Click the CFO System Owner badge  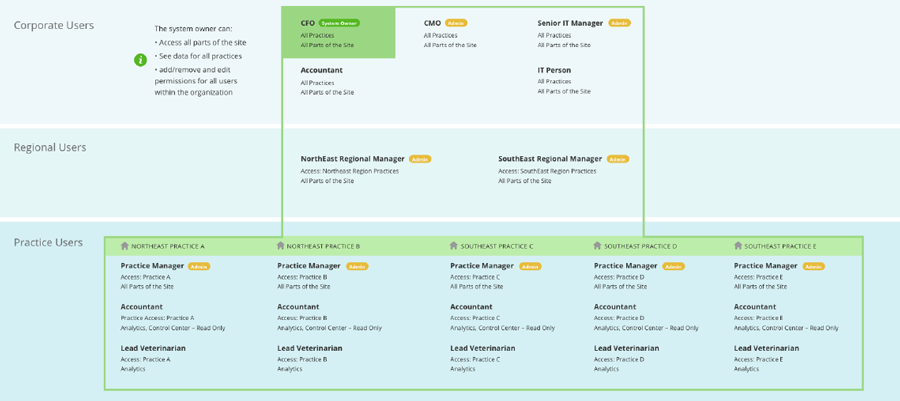pos(339,24)
